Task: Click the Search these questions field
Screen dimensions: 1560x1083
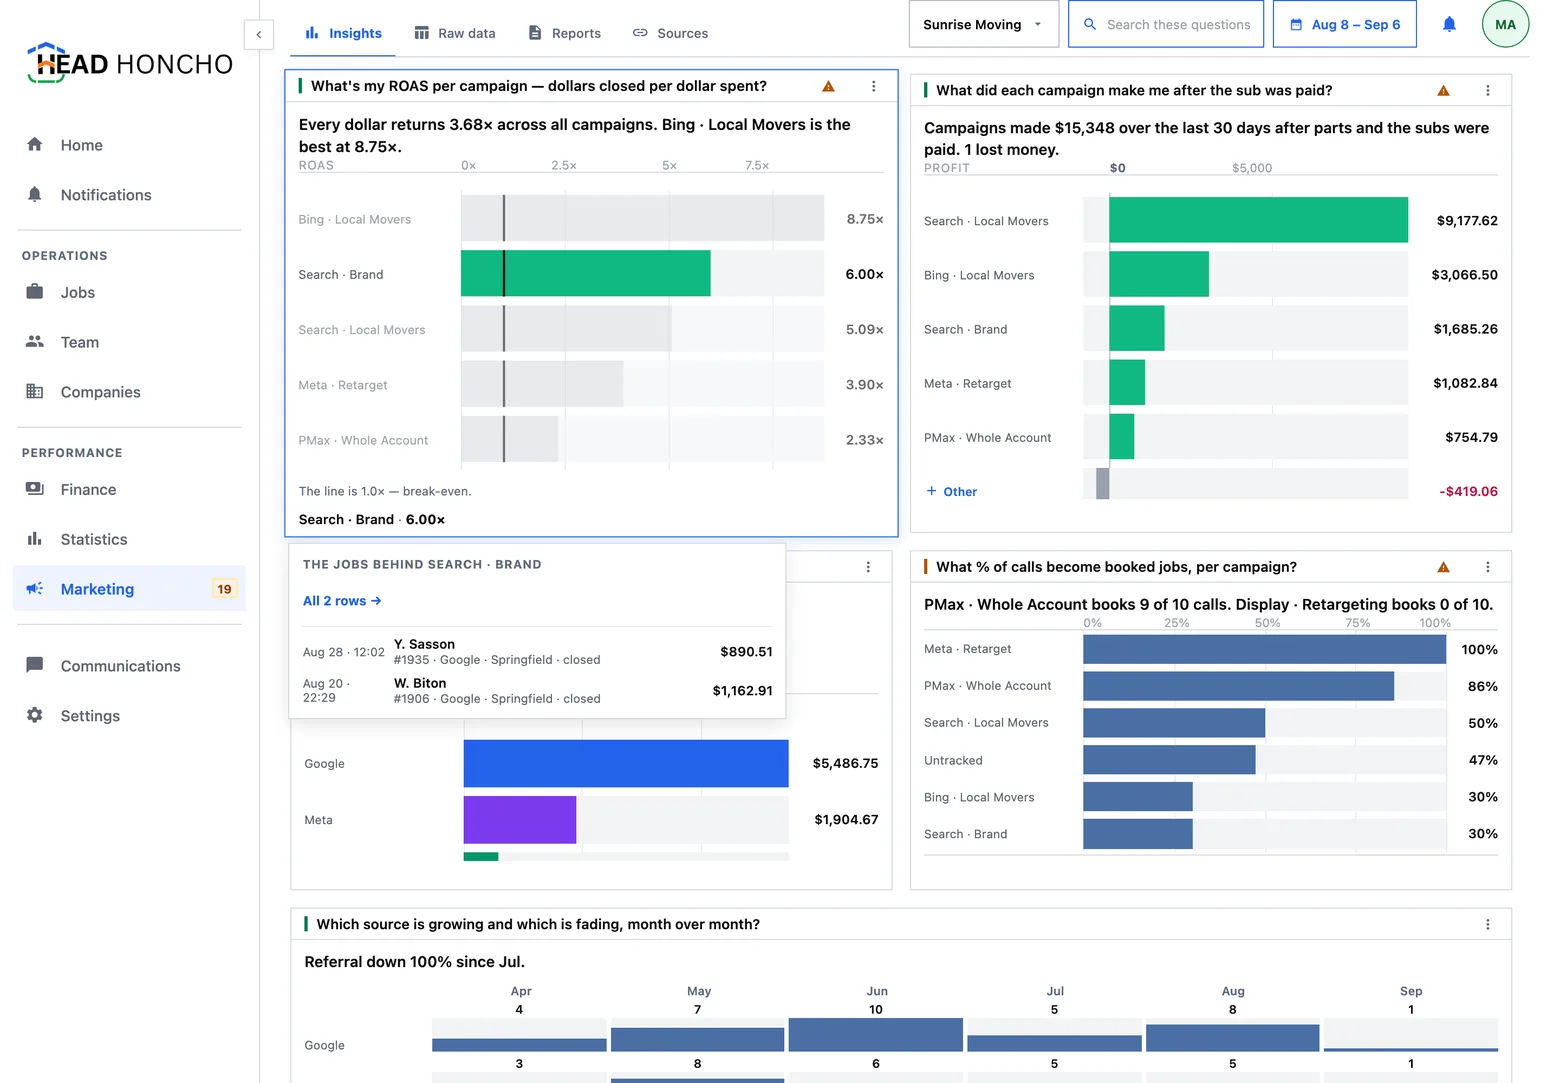Action: tap(1166, 24)
